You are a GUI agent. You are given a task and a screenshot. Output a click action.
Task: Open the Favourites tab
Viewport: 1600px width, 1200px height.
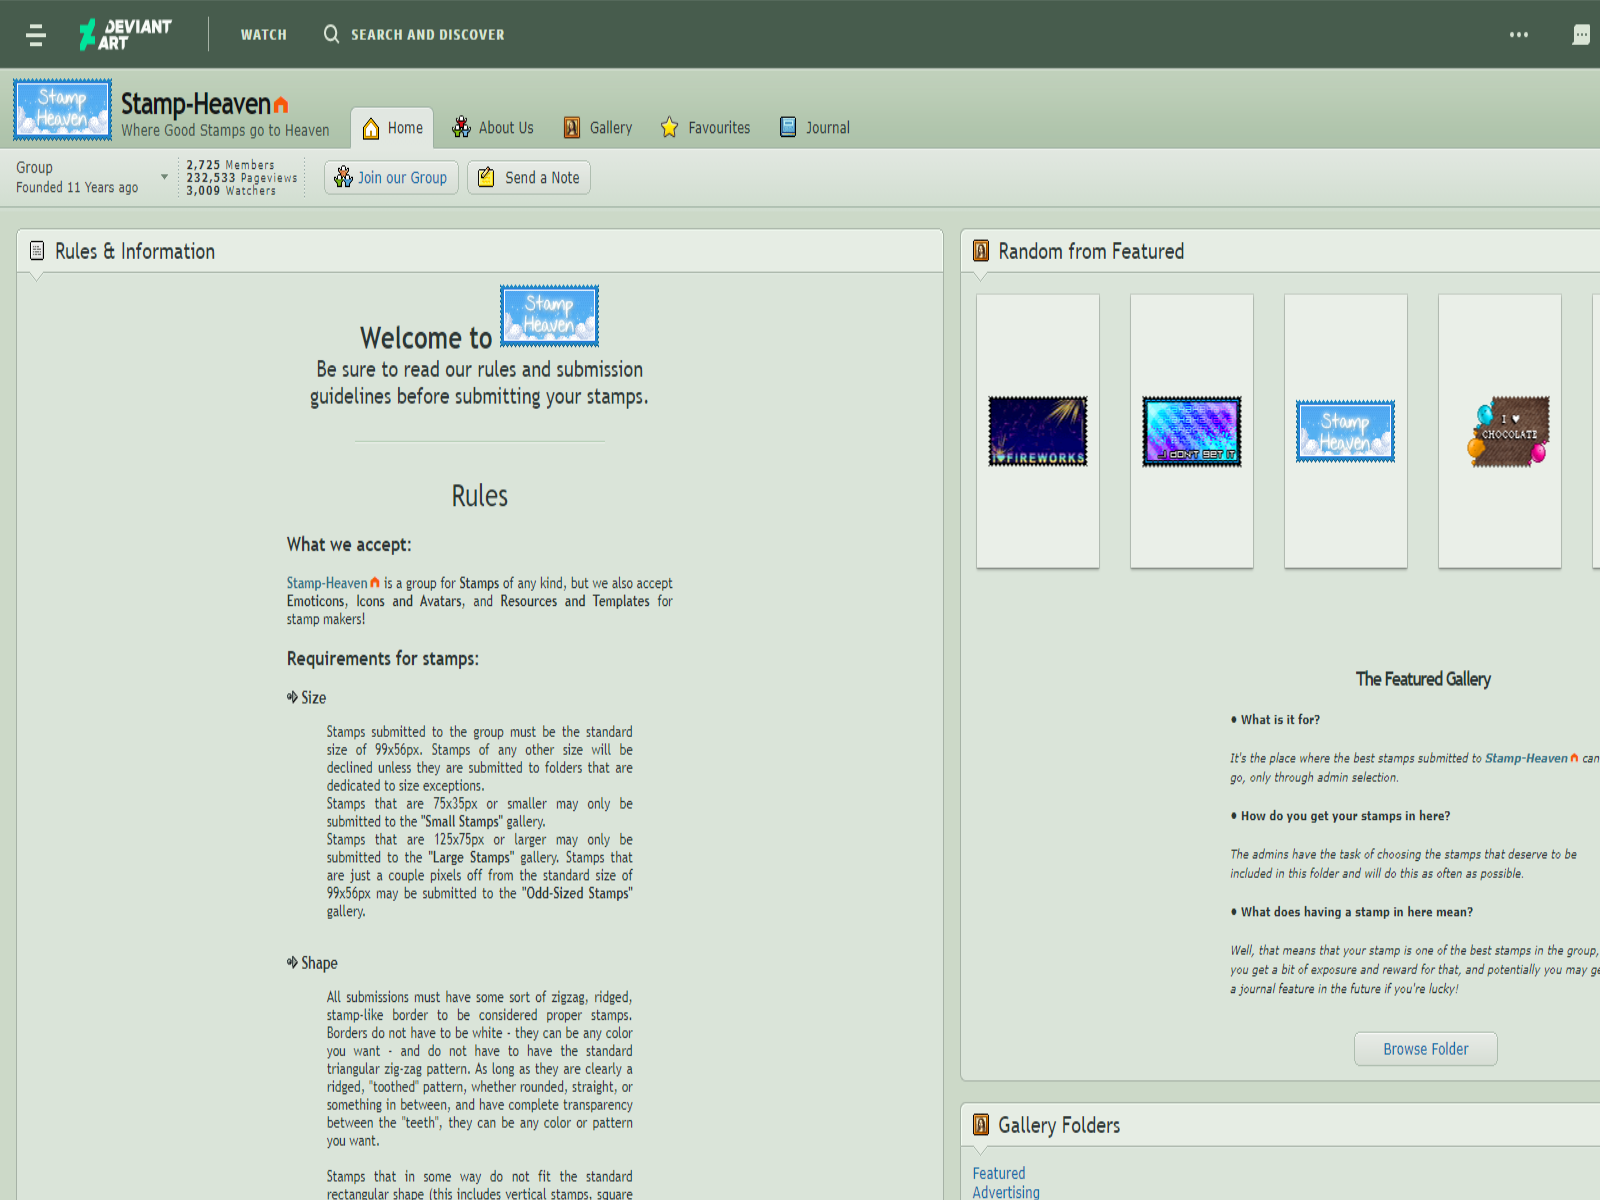pos(705,128)
